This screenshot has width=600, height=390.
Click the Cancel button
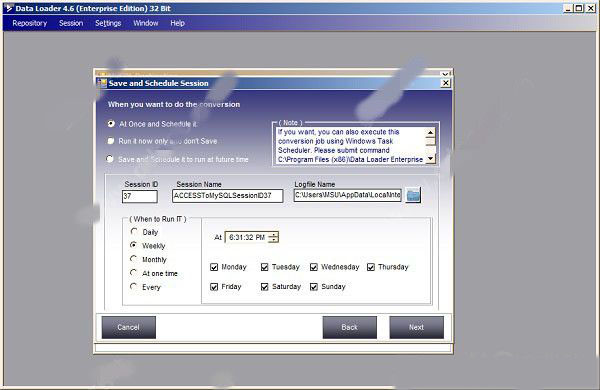click(129, 327)
